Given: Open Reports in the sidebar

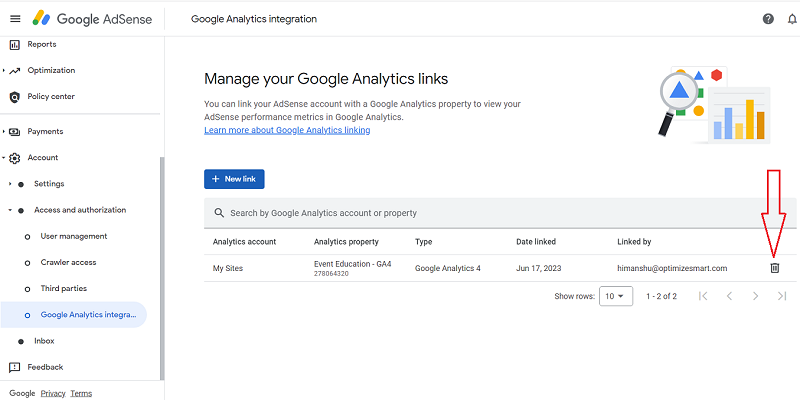Looking at the screenshot, I should pyautogui.click(x=42, y=44).
